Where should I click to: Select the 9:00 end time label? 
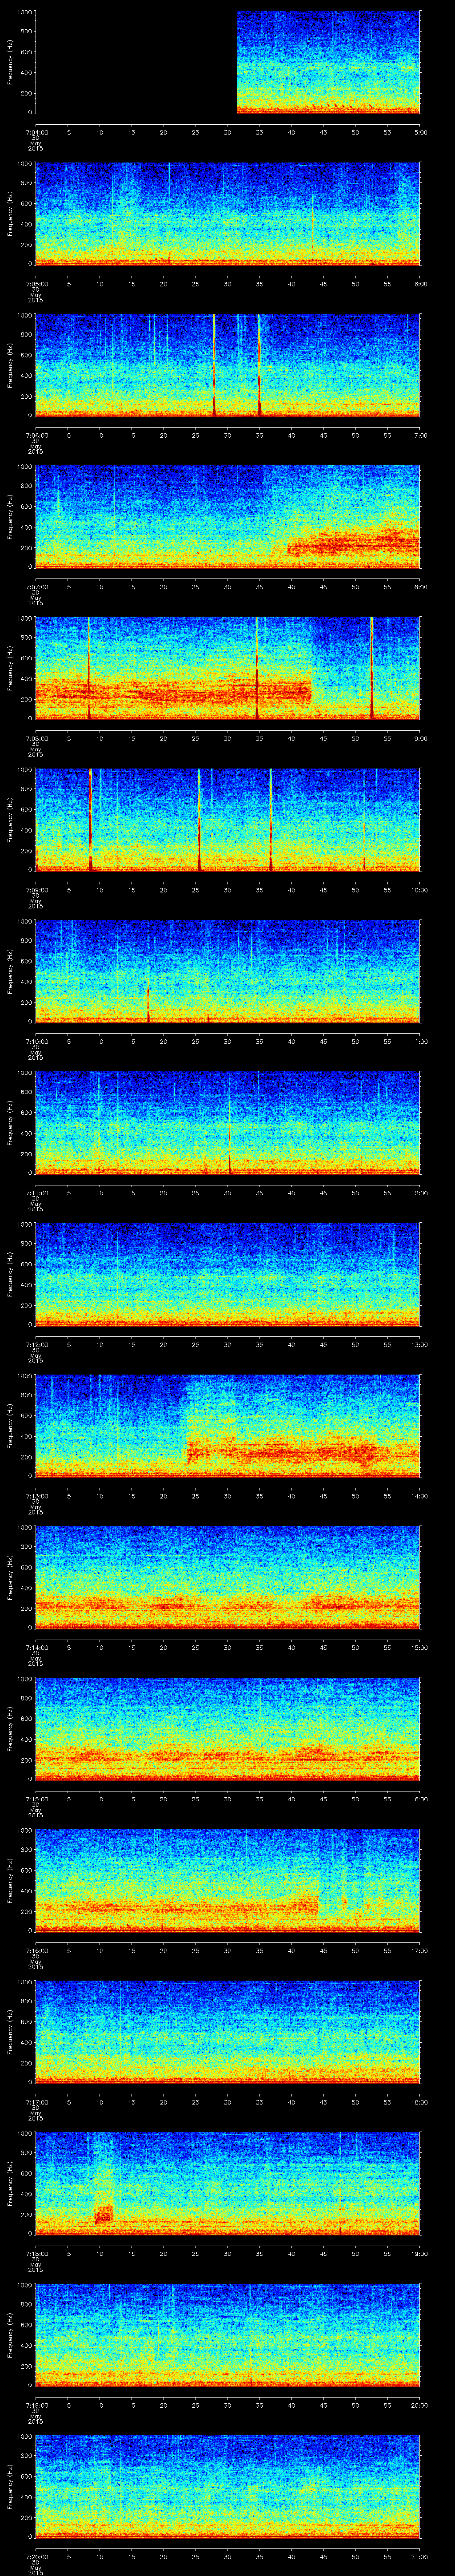[x=420, y=738]
